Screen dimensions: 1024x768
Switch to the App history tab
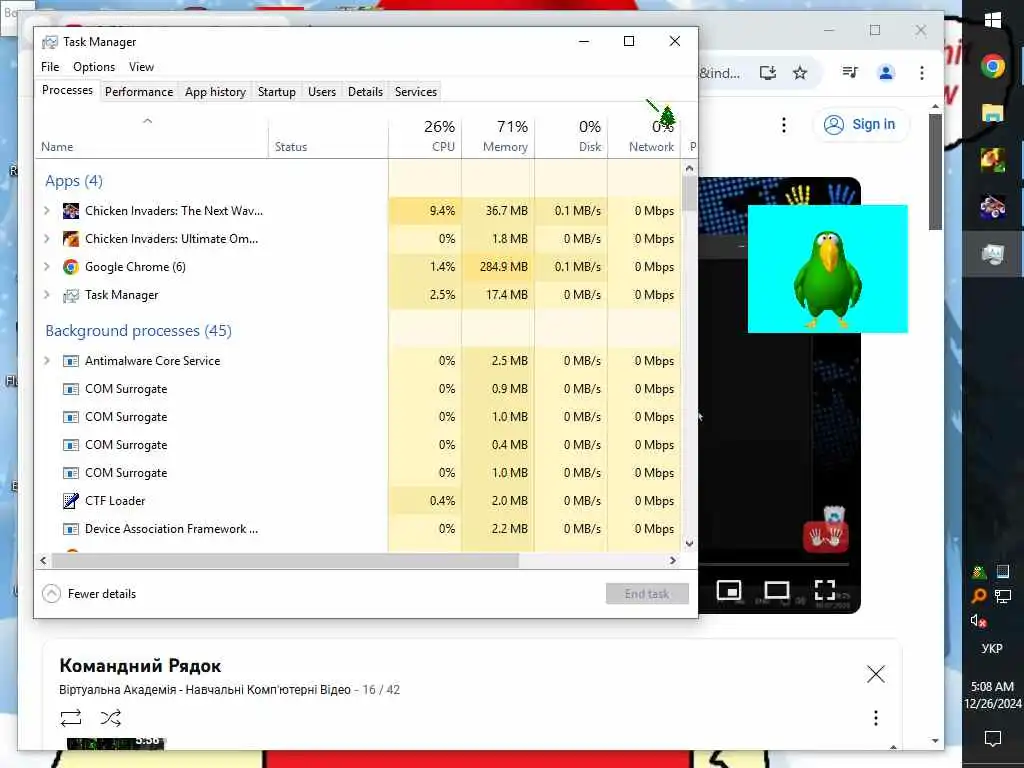click(x=216, y=92)
